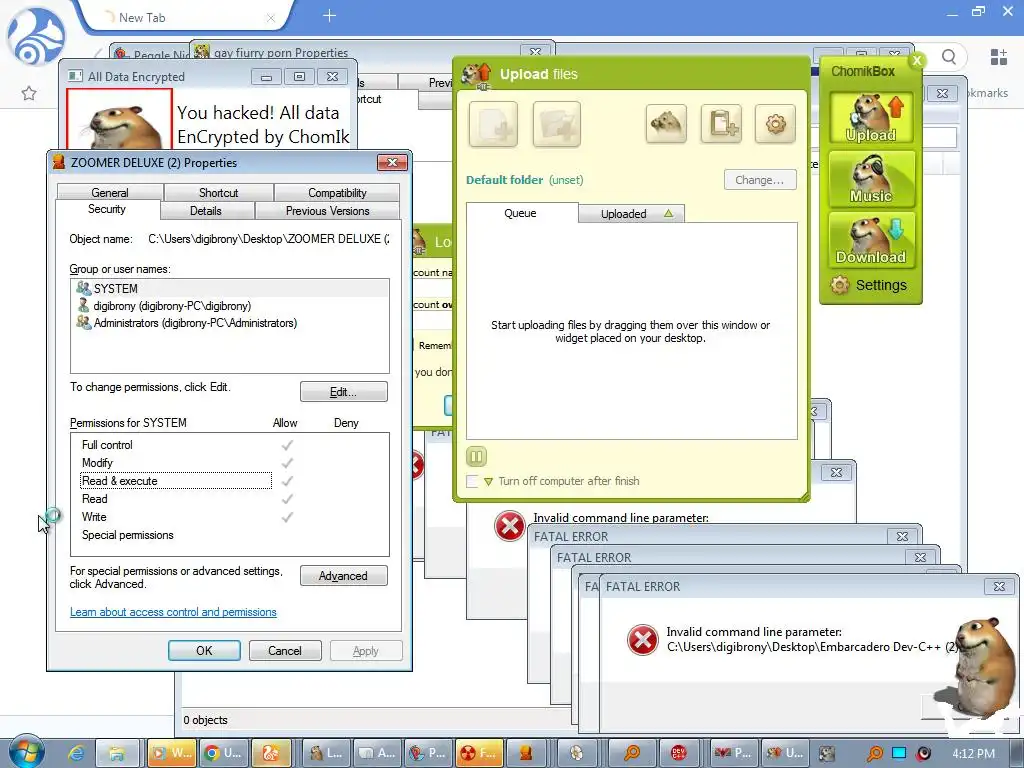Click the hamster picture in All Data Encrypted

120,120
